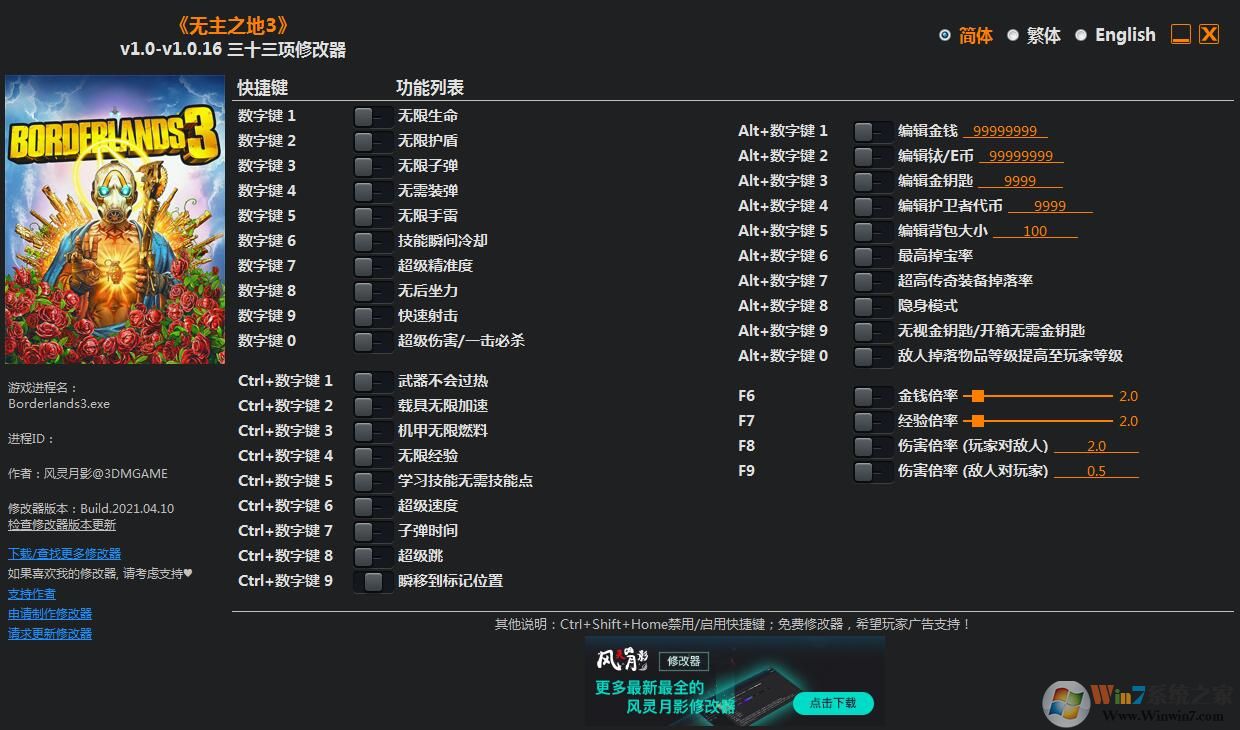Enable the 无限生命 (infinite health) toggle
Screen dimensions: 1240x730
coord(372,115)
